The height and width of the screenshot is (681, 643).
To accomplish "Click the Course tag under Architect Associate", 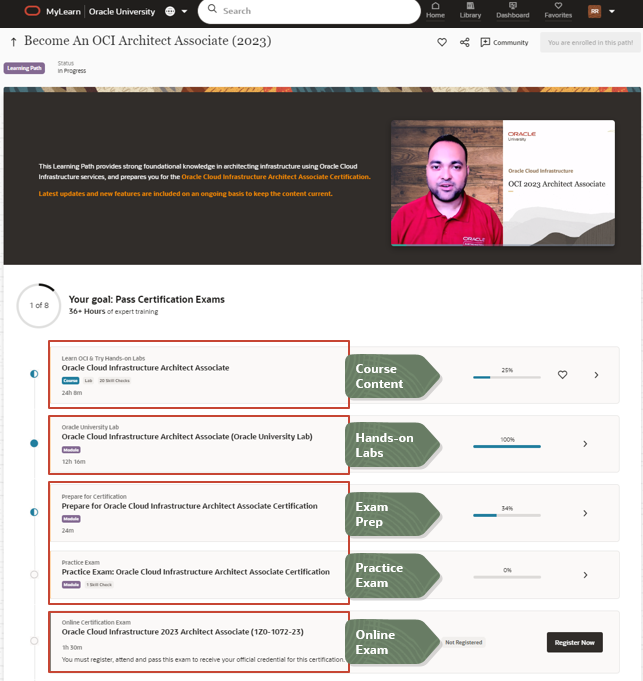I will 70,381.
